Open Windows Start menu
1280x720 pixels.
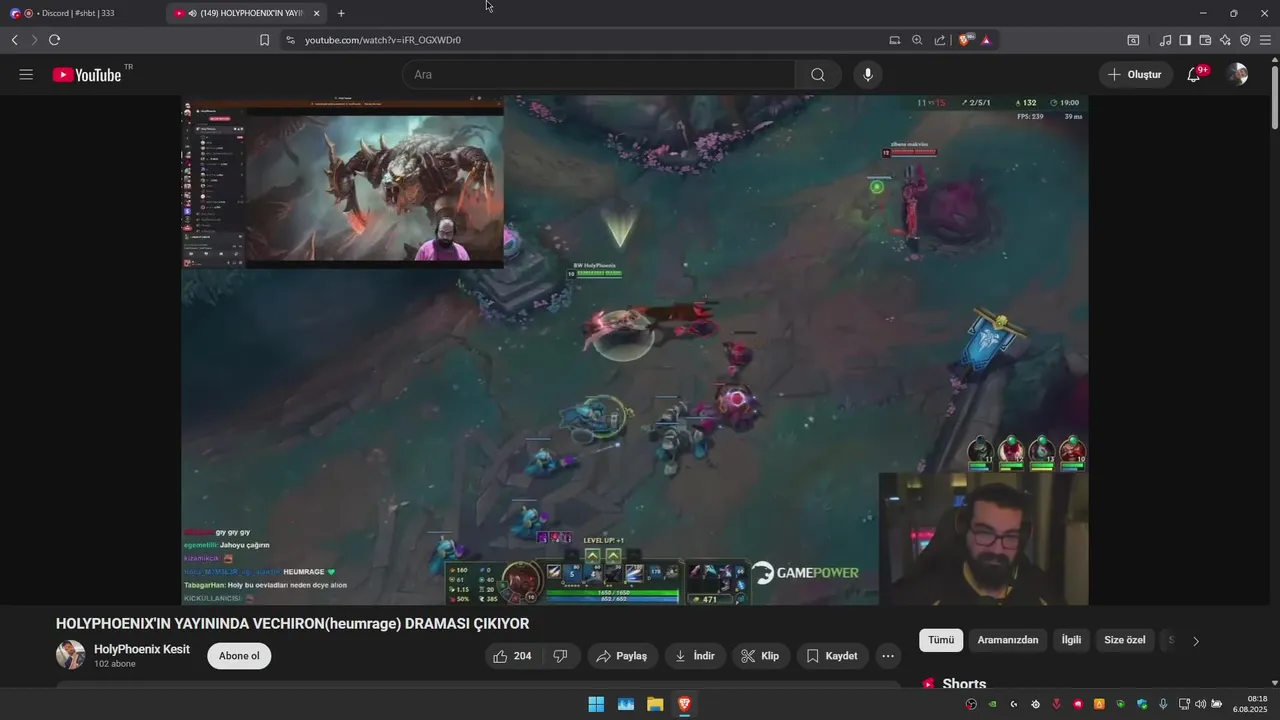[596, 704]
